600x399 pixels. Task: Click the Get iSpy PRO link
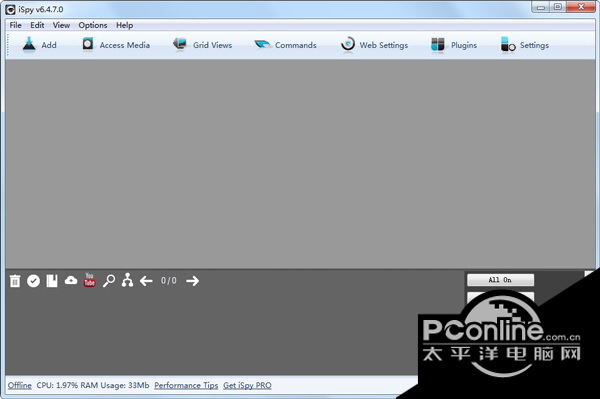(247, 385)
